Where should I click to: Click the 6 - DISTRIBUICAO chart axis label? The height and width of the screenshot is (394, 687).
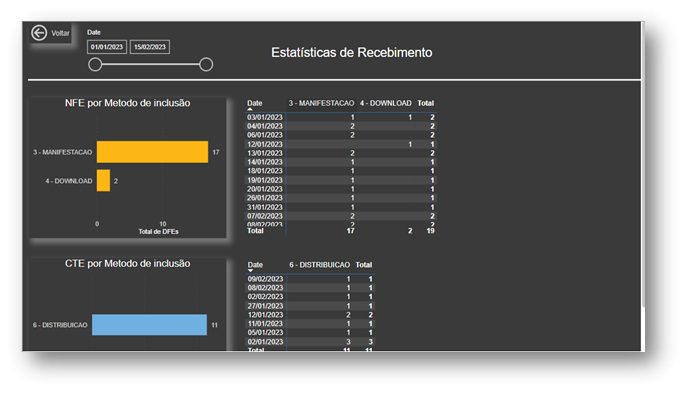coord(60,325)
